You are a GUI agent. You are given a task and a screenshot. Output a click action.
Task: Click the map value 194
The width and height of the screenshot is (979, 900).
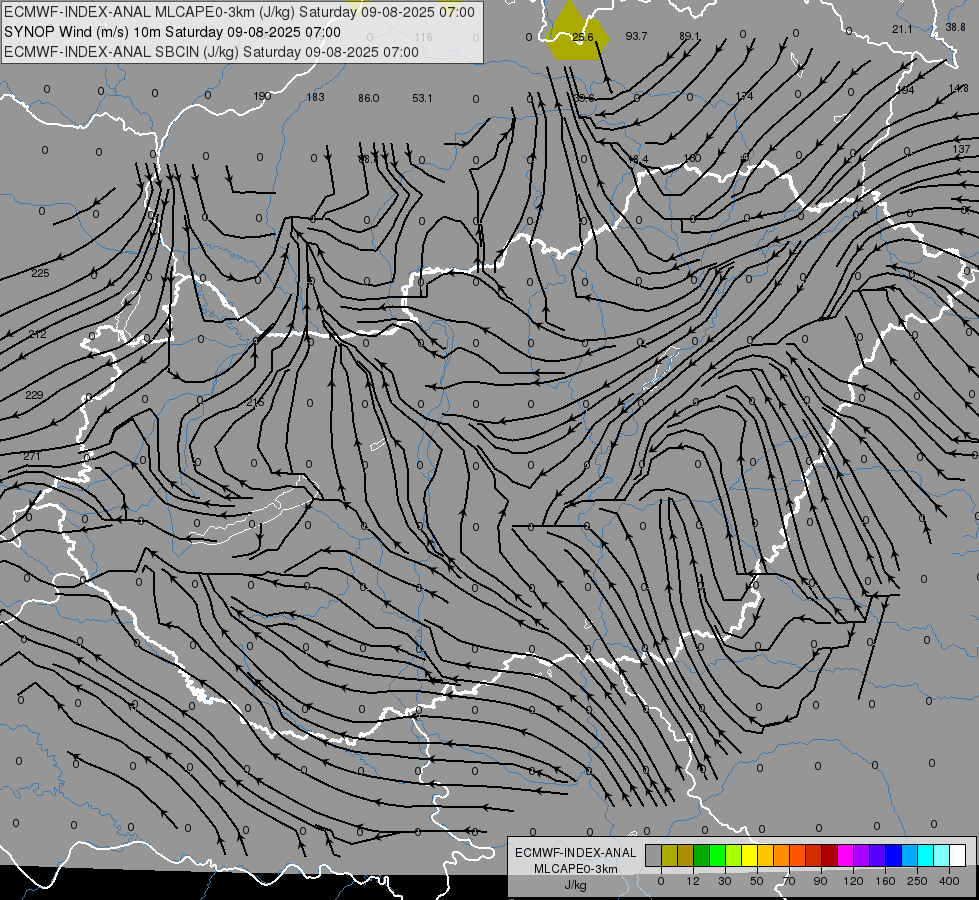coord(905,90)
